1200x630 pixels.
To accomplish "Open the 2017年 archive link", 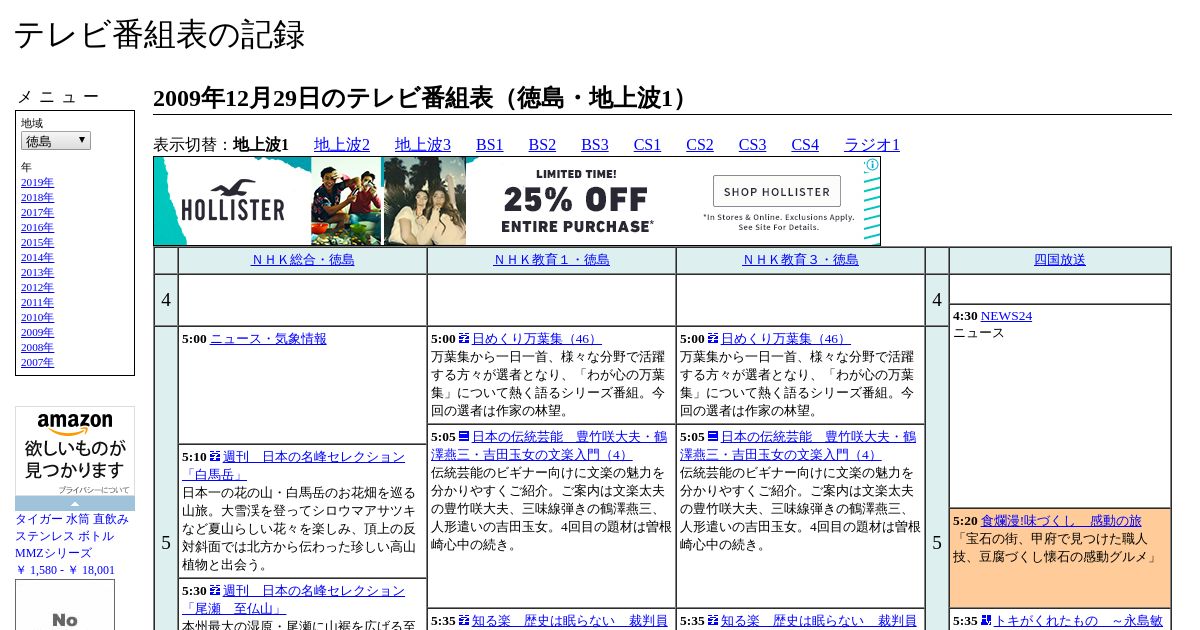I will (x=37, y=213).
